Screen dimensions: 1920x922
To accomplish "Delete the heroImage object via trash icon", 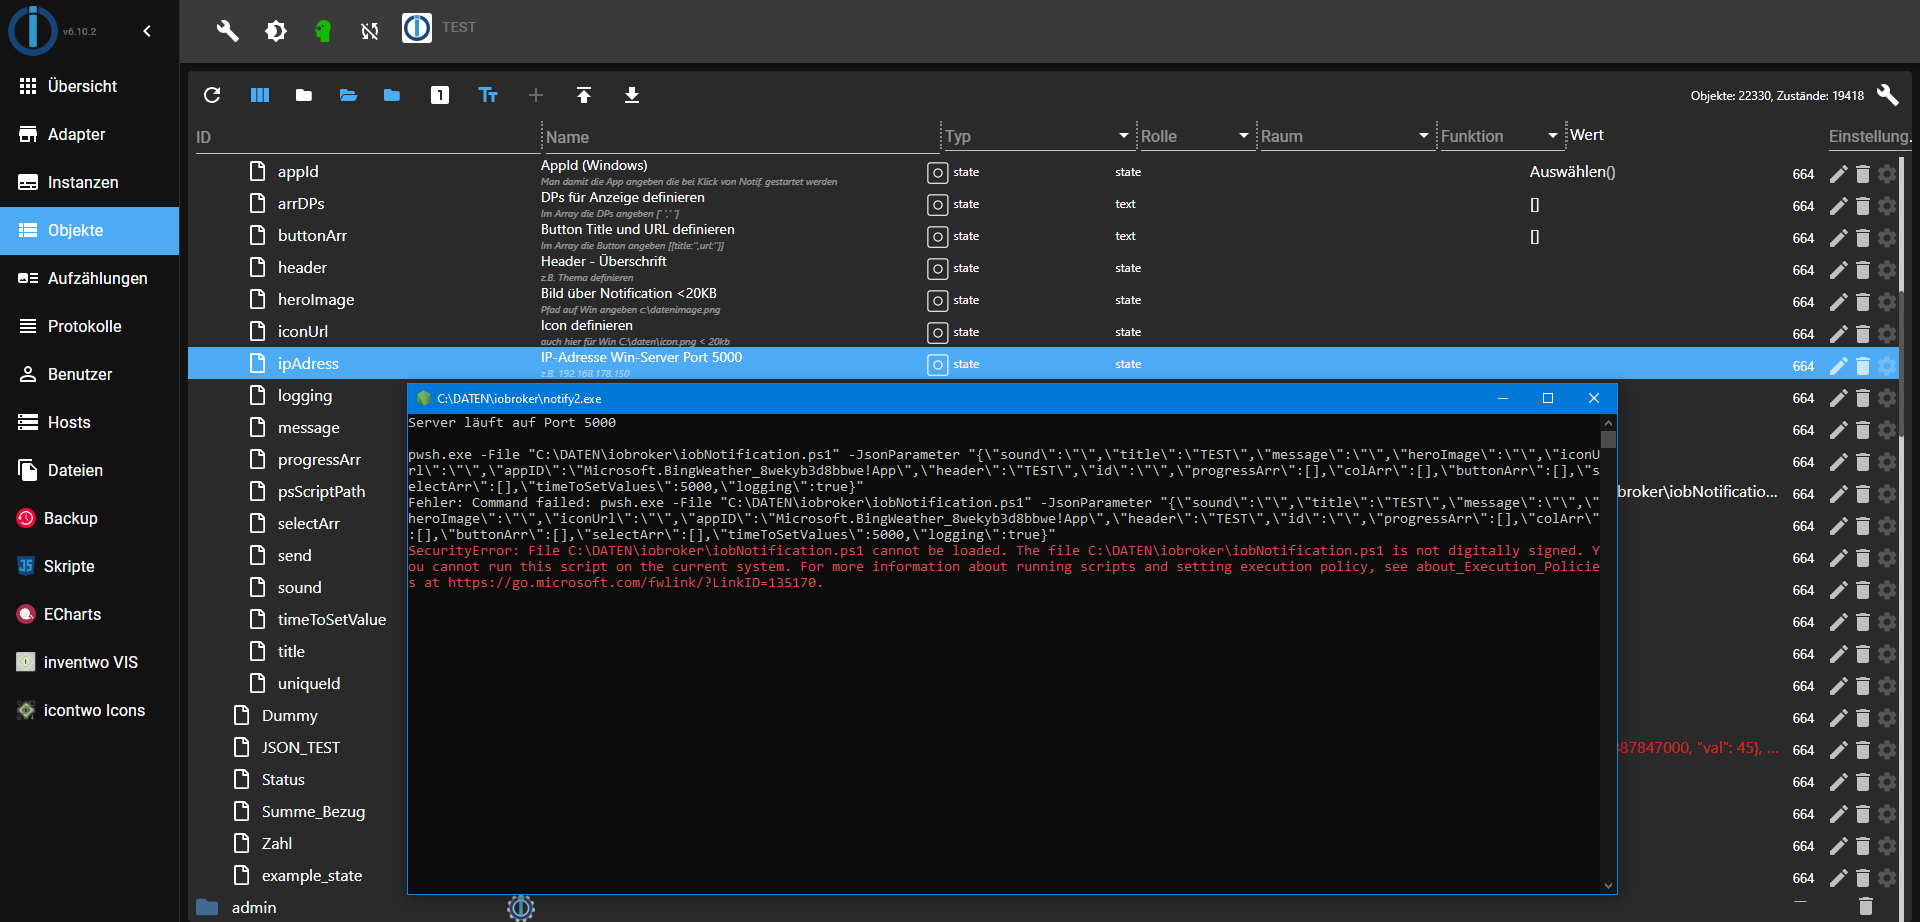I will 1863,302.
